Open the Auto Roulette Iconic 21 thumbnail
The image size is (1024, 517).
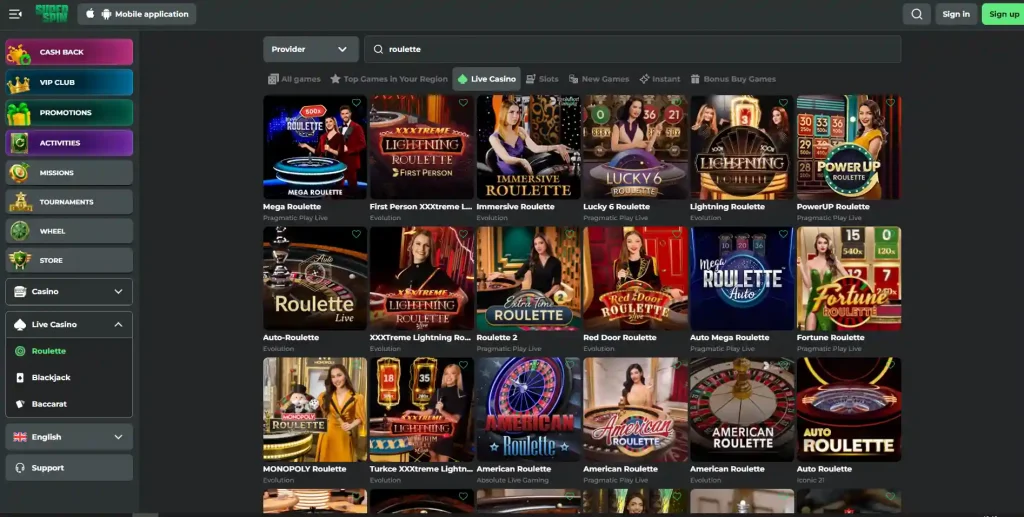point(849,409)
